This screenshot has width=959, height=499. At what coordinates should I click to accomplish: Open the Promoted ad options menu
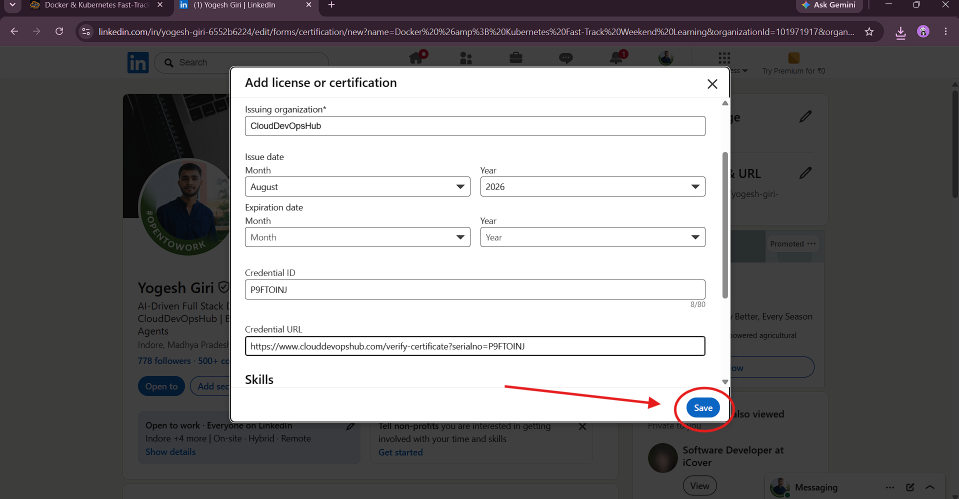click(x=812, y=243)
